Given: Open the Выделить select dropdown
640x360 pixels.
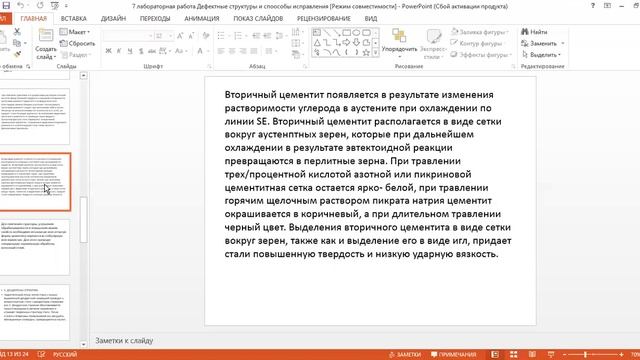Looking at the screenshot, I should tap(542, 54).
